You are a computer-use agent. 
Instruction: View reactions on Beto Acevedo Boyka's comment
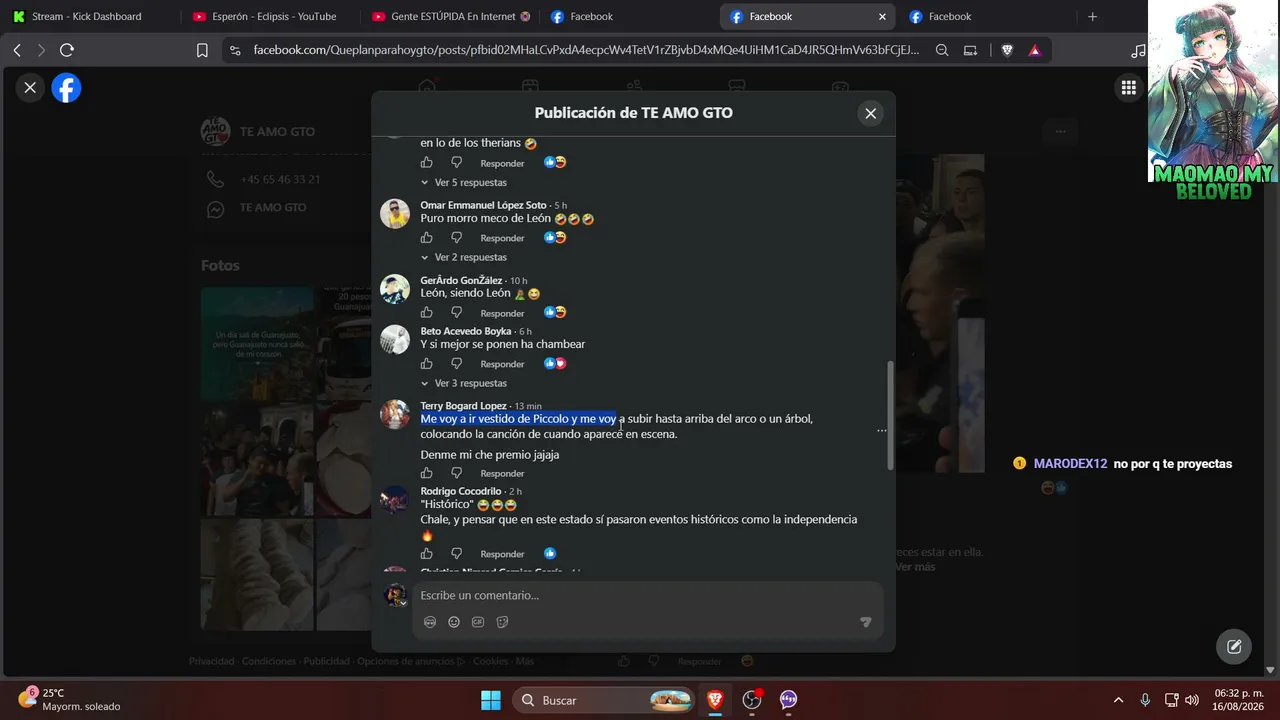555,364
